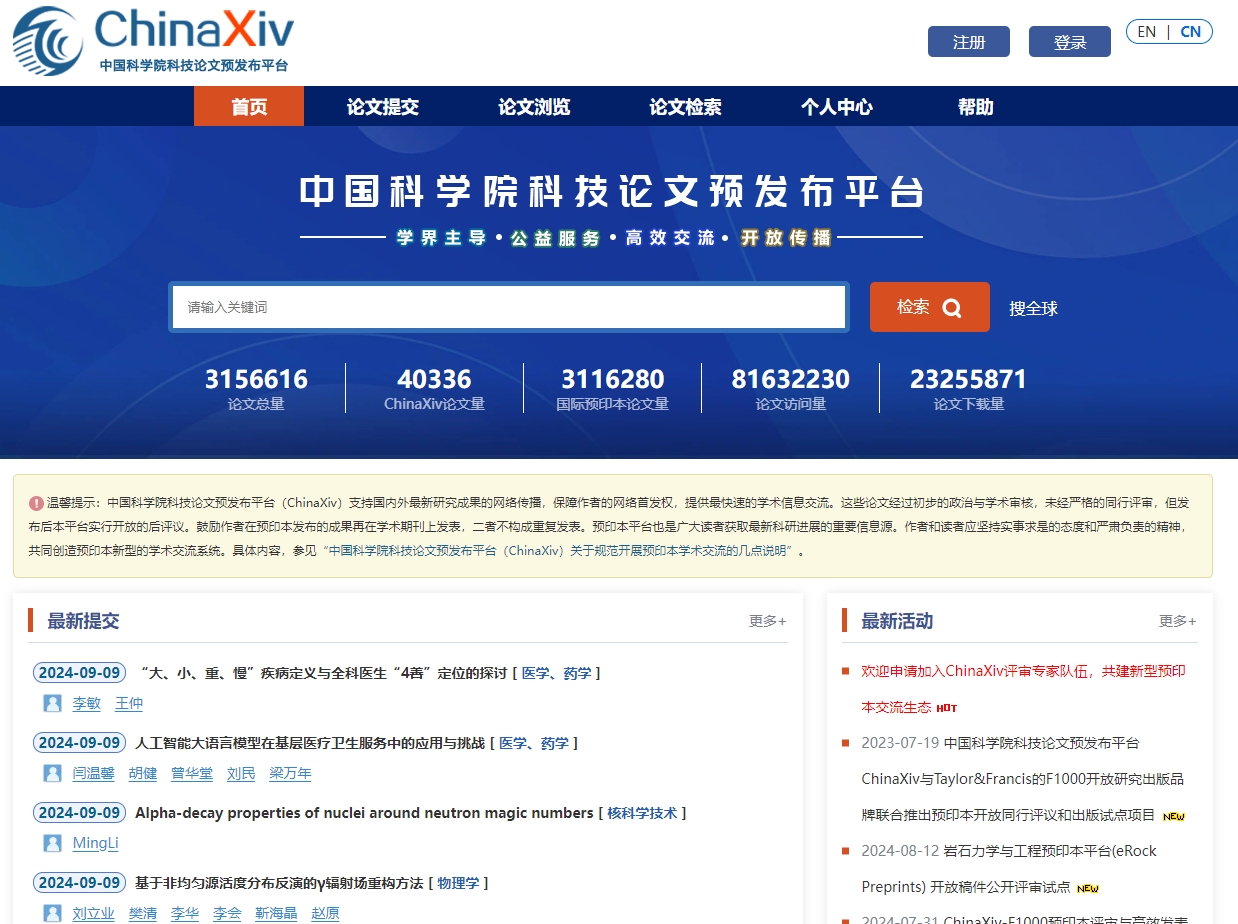Open the 首页 tab
The width and height of the screenshot is (1238, 924).
(x=249, y=106)
